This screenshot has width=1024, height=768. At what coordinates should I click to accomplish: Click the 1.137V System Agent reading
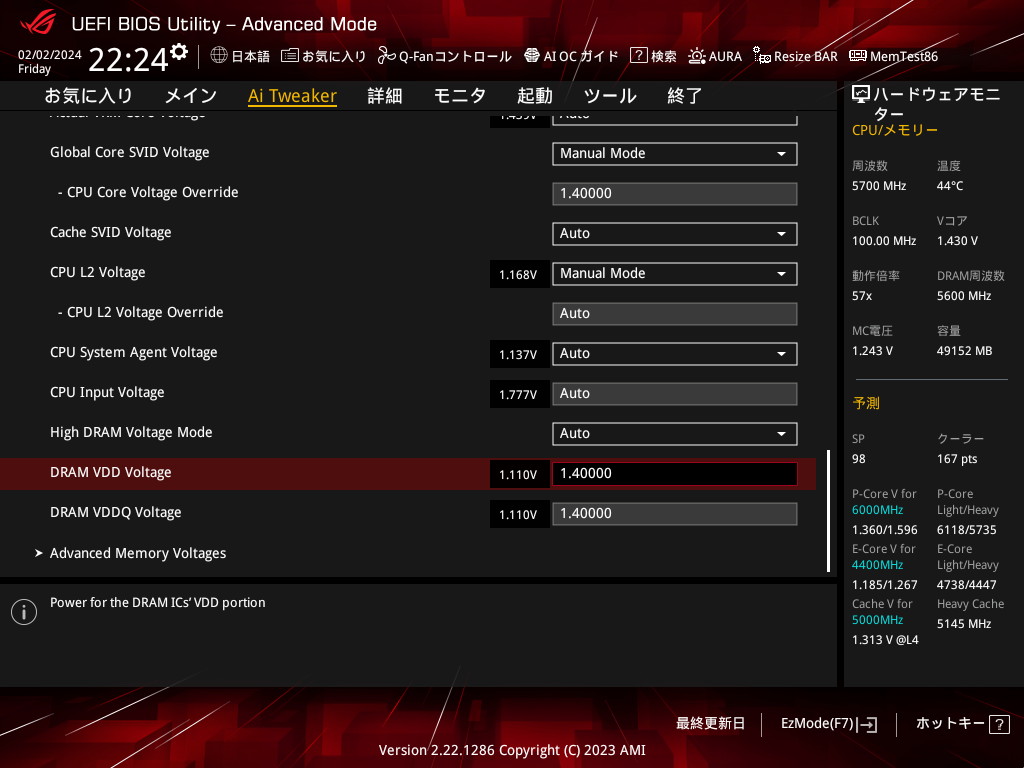point(519,355)
